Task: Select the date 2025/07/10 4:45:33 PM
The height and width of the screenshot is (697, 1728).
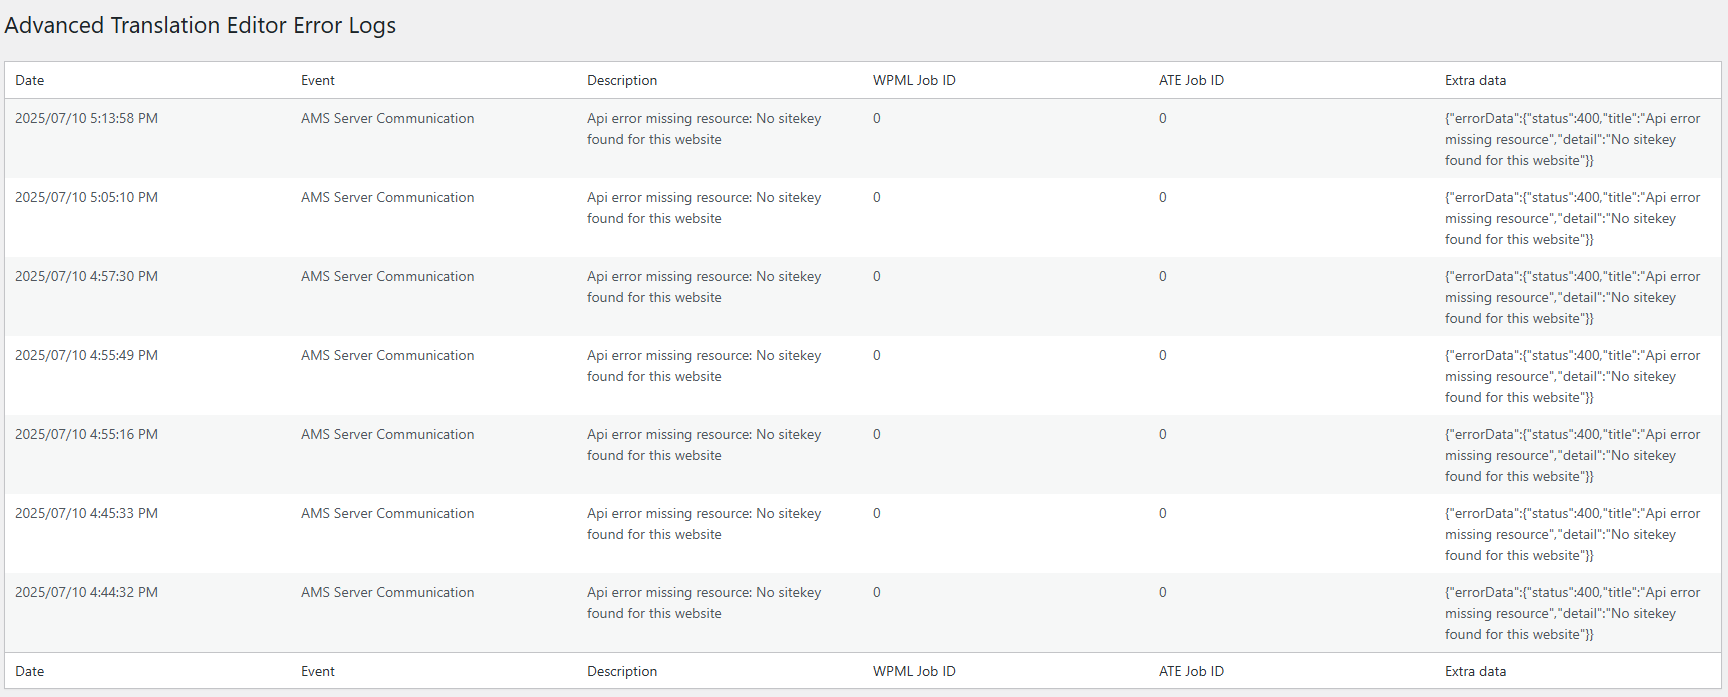Action: tap(86, 513)
